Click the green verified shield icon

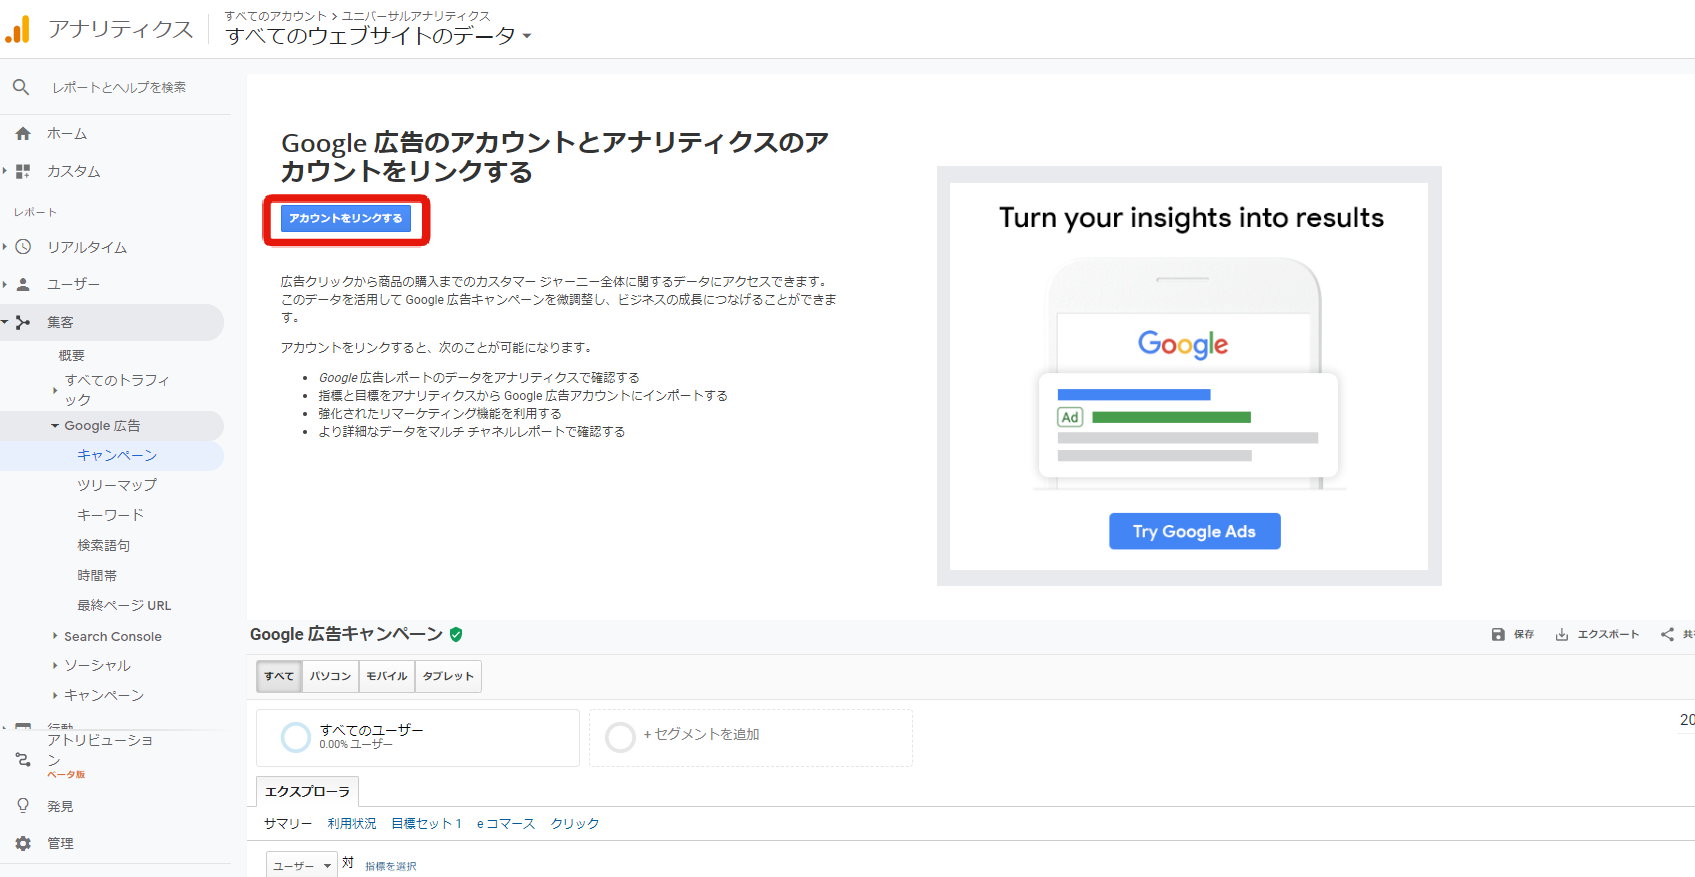click(456, 634)
